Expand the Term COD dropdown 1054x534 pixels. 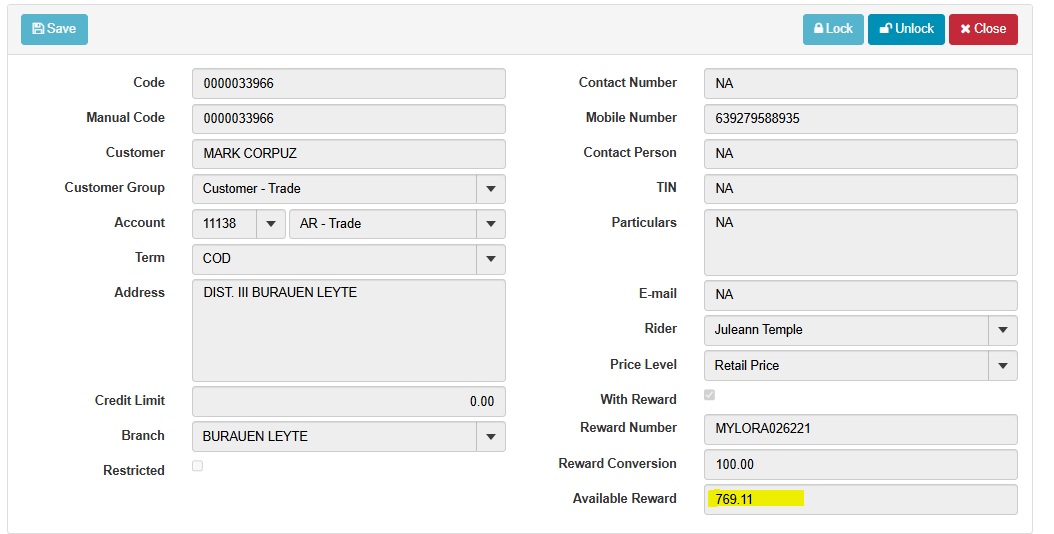click(x=490, y=259)
